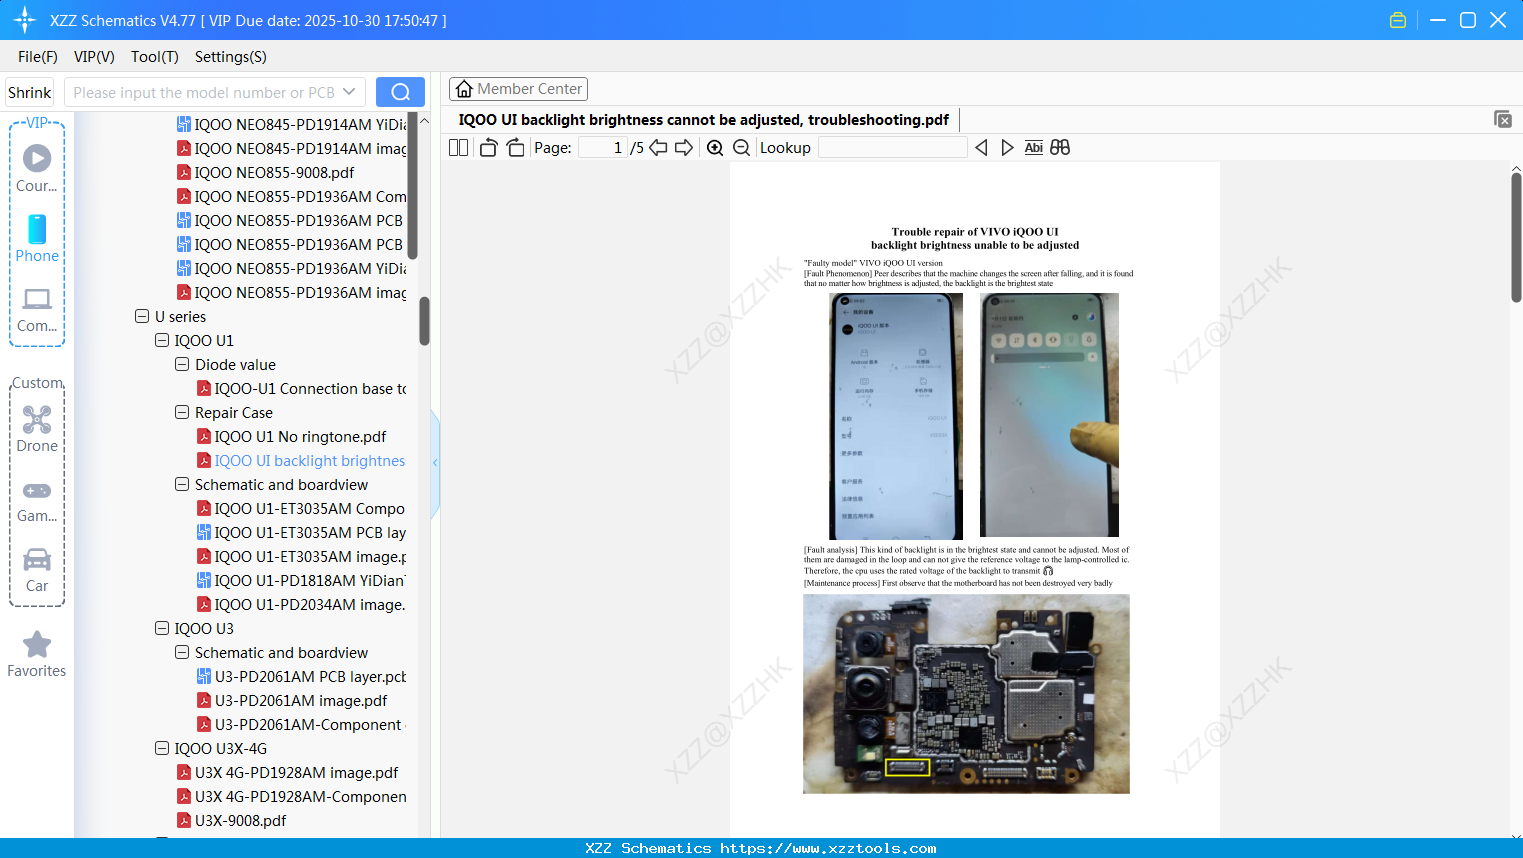1523x858 pixels.
Task: Toggle the Abi match-case option
Action: [1033, 148]
